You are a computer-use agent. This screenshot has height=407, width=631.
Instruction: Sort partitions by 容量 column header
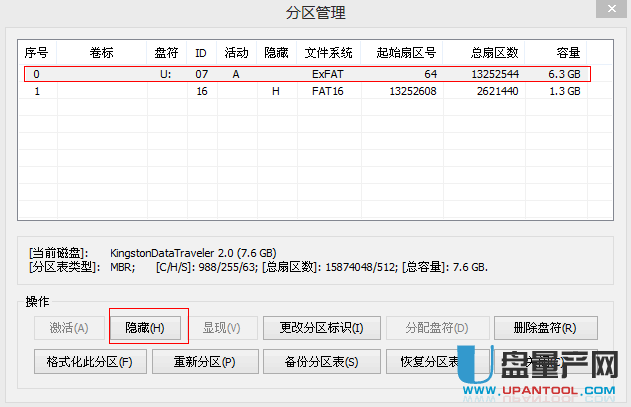(567, 52)
